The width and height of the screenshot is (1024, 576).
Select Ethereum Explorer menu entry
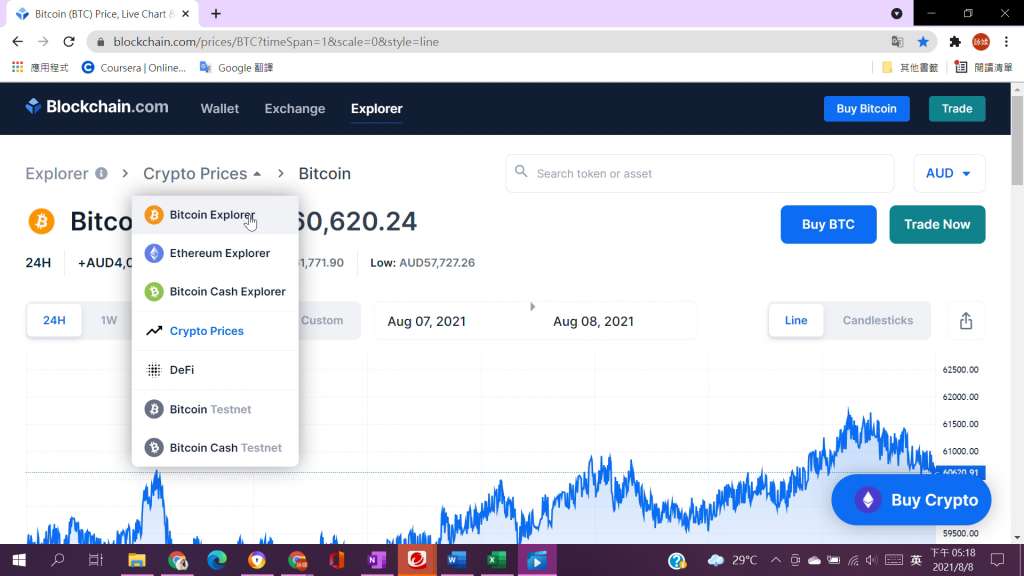(x=215, y=253)
